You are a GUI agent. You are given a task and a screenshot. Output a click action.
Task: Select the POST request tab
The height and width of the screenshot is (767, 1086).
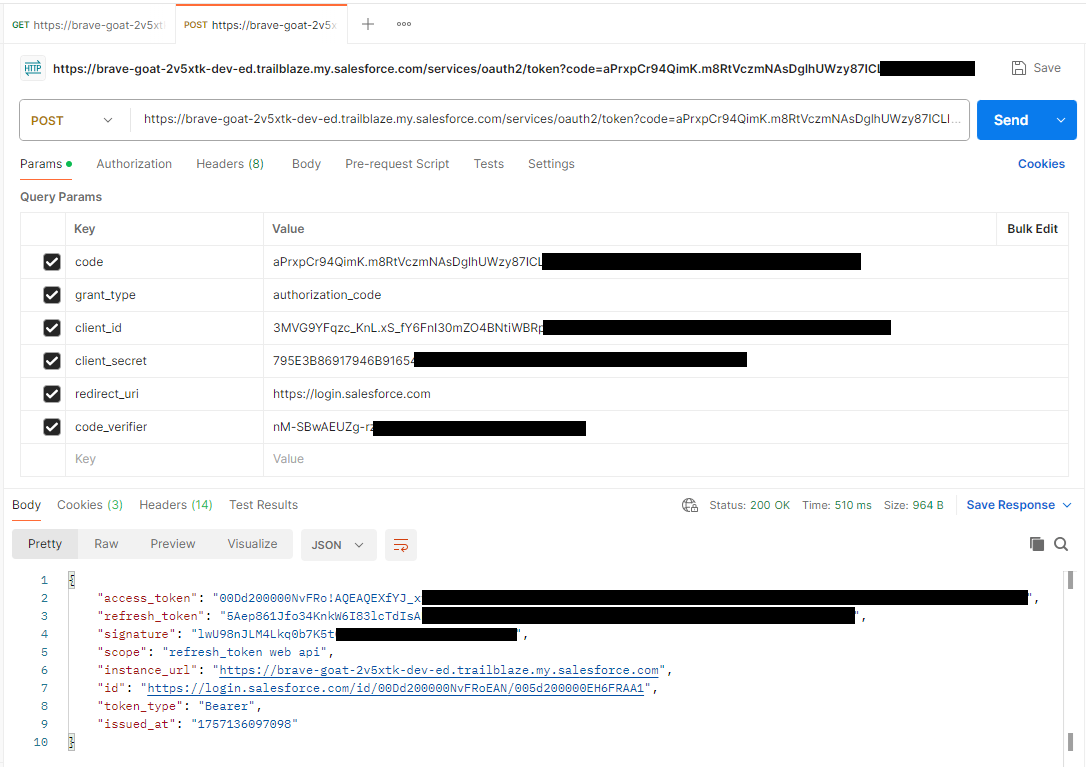click(x=260, y=25)
